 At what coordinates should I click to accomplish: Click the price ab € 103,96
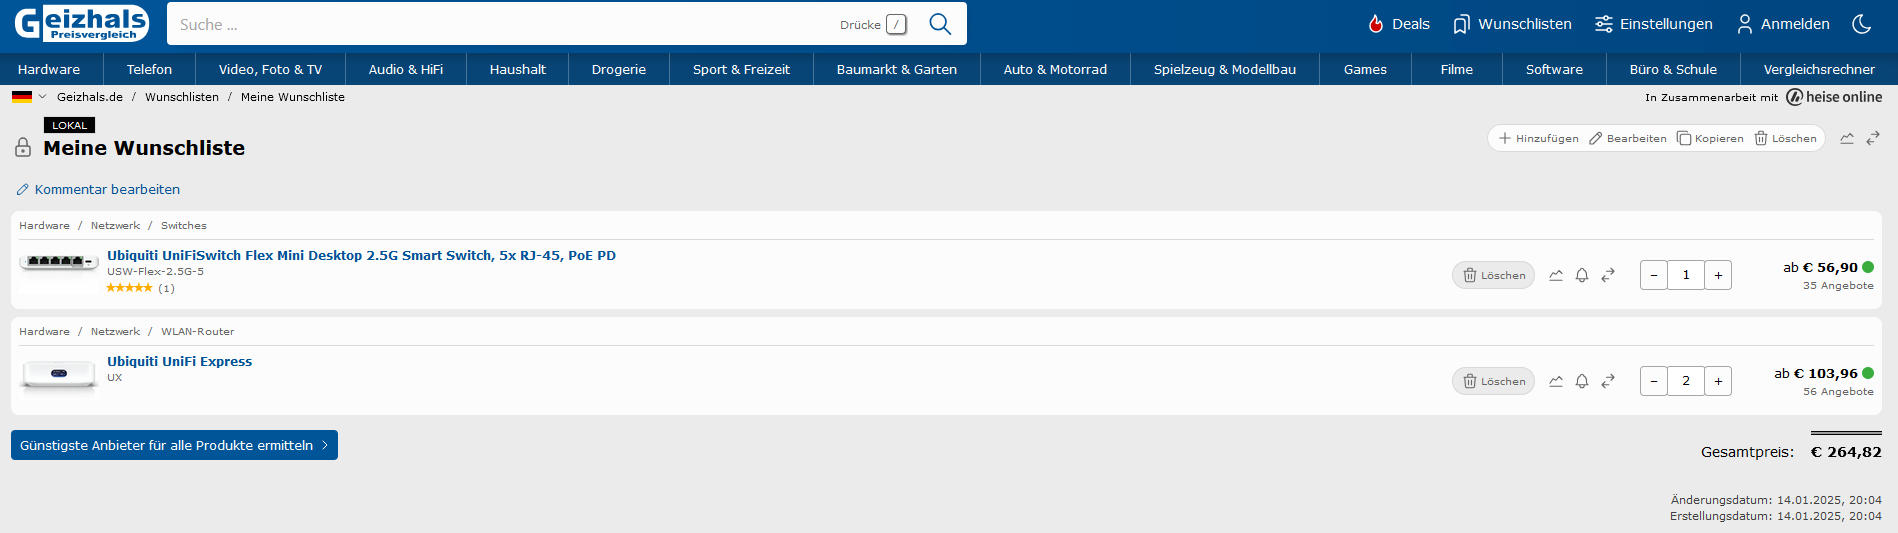pyautogui.click(x=1816, y=374)
